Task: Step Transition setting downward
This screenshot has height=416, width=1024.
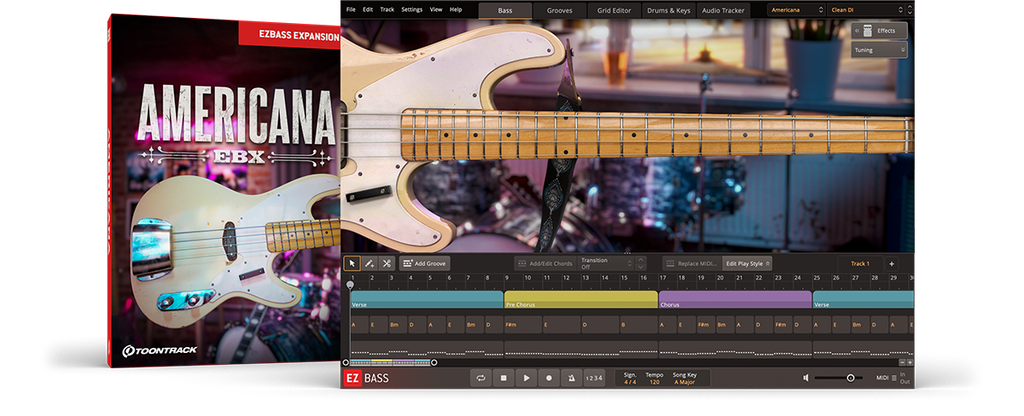Action: coord(641,267)
